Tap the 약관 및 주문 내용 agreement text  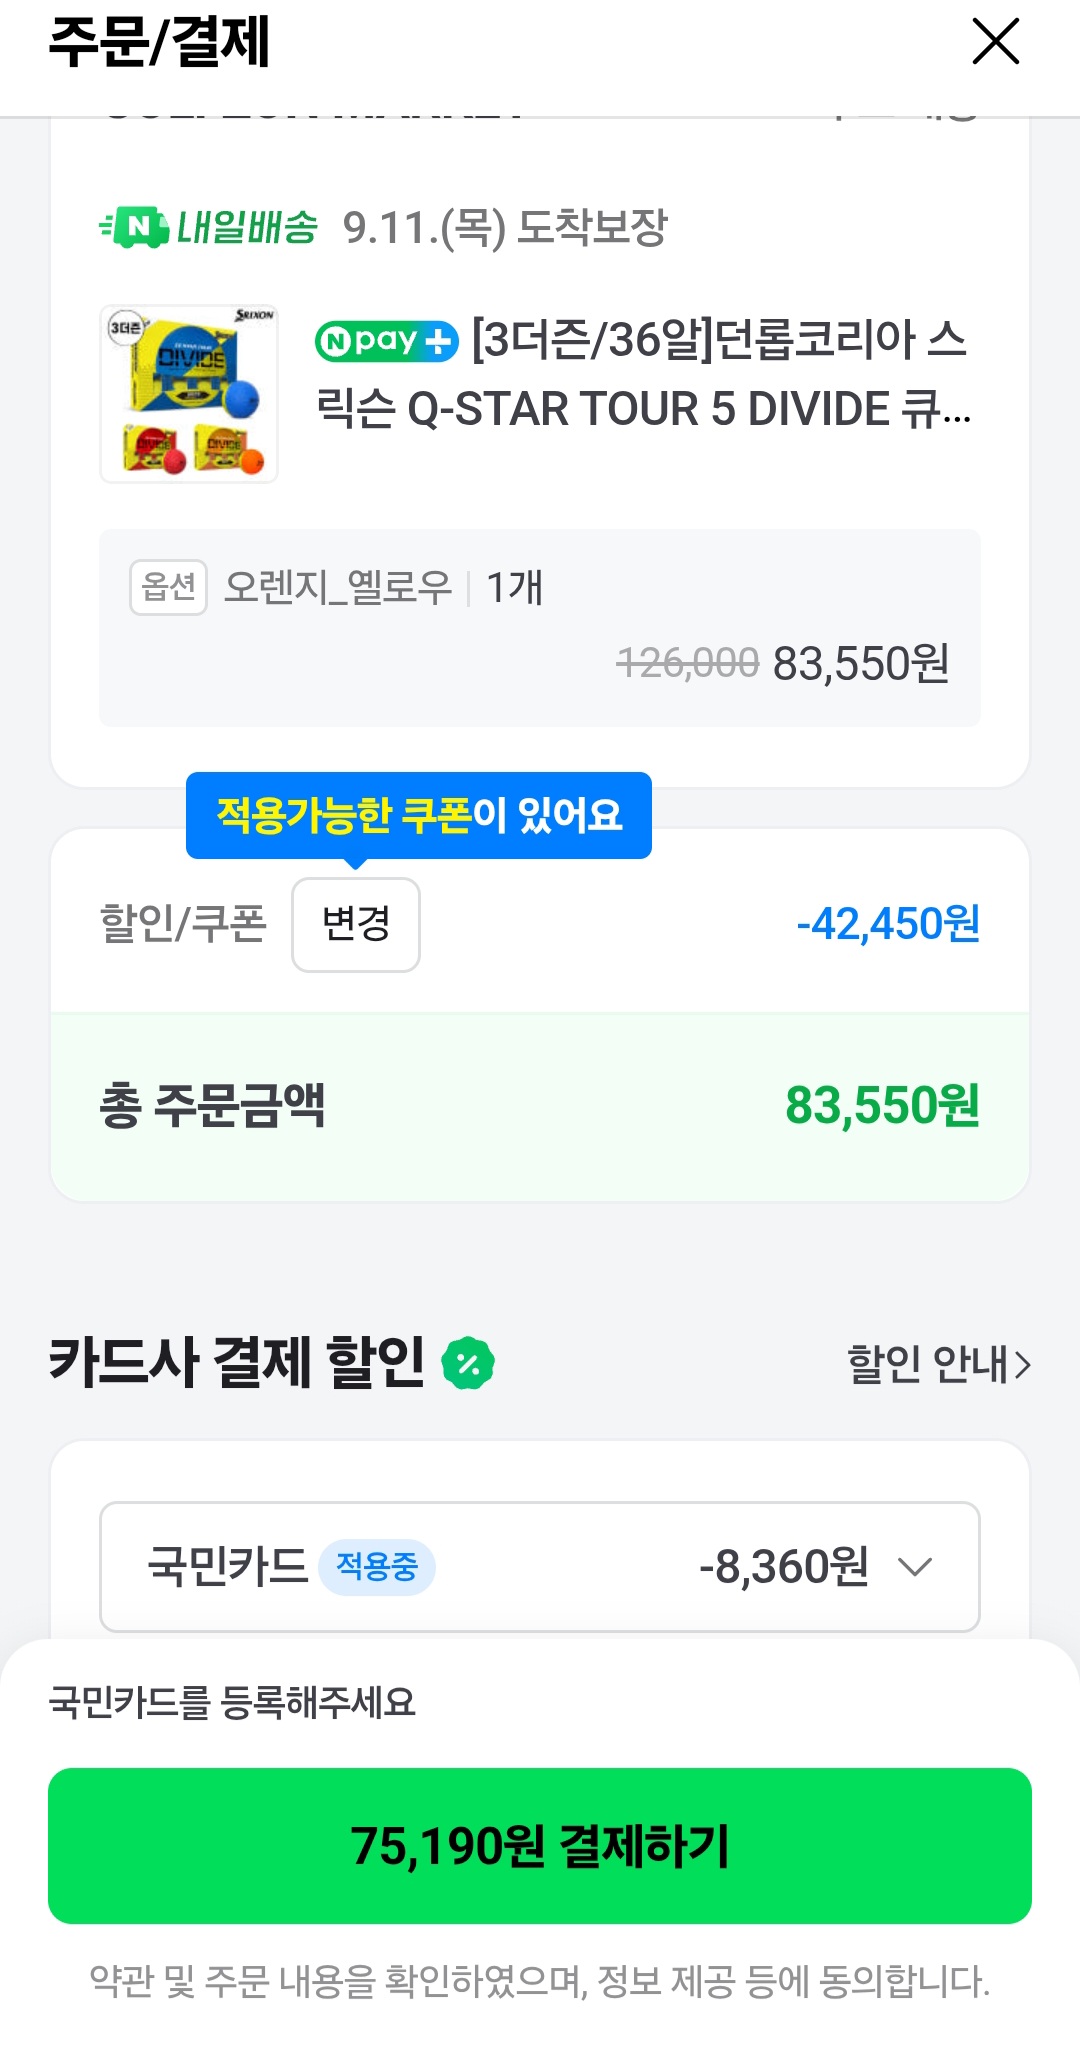[540, 1981]
